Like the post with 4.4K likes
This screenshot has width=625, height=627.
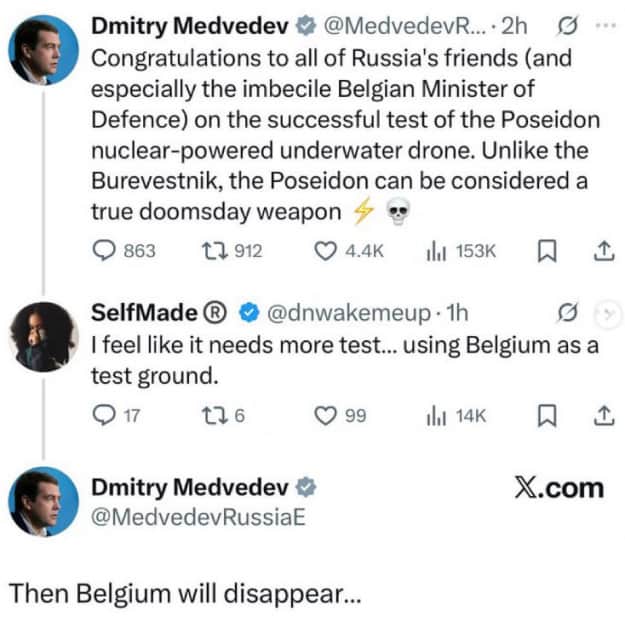coord(326,251)
